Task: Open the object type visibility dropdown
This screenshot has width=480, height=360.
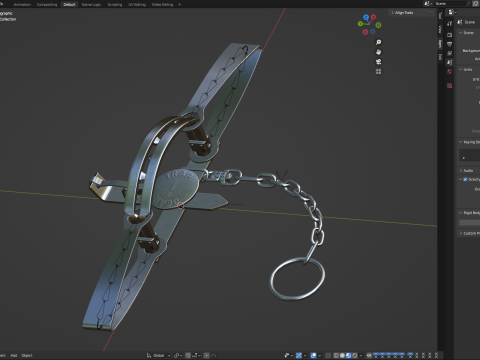Action: [x=288, y=355]
